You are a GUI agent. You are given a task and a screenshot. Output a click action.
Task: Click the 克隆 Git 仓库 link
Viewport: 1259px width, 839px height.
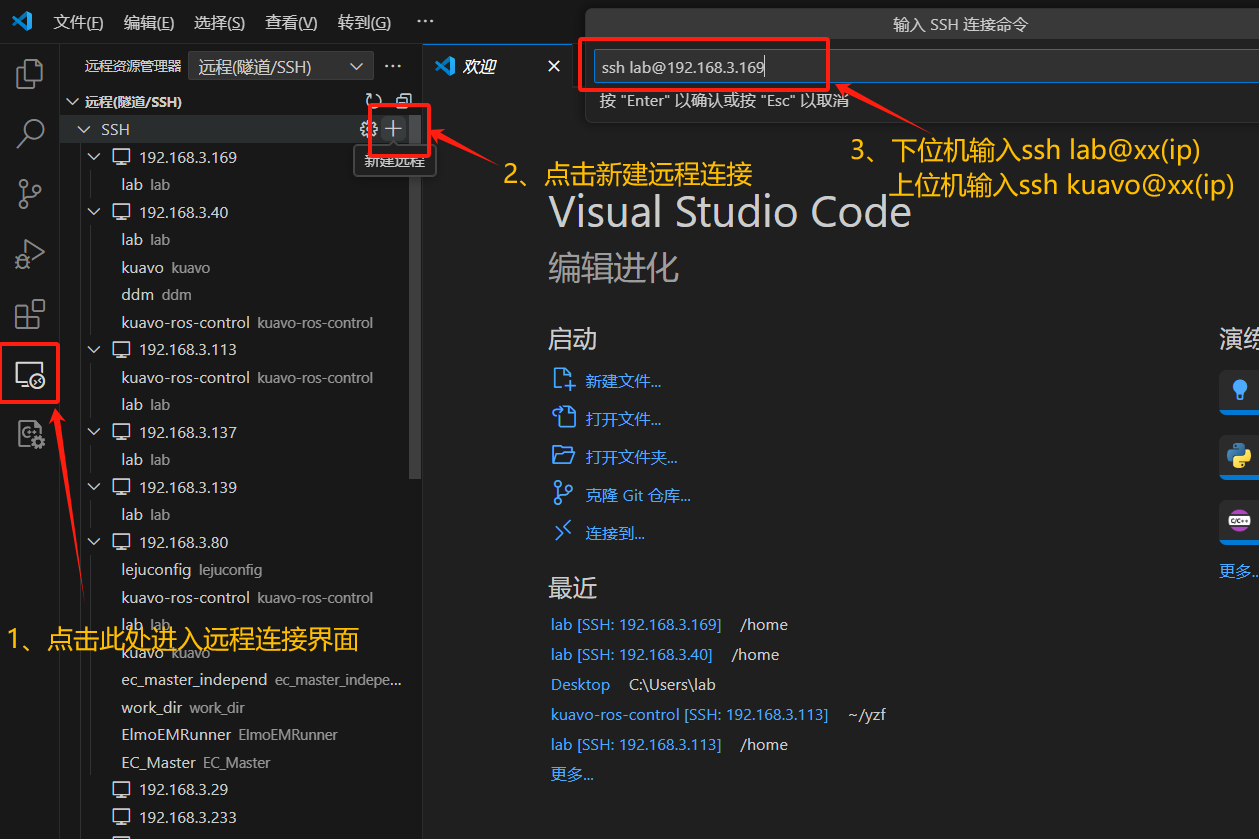click(x=637, y=495)
